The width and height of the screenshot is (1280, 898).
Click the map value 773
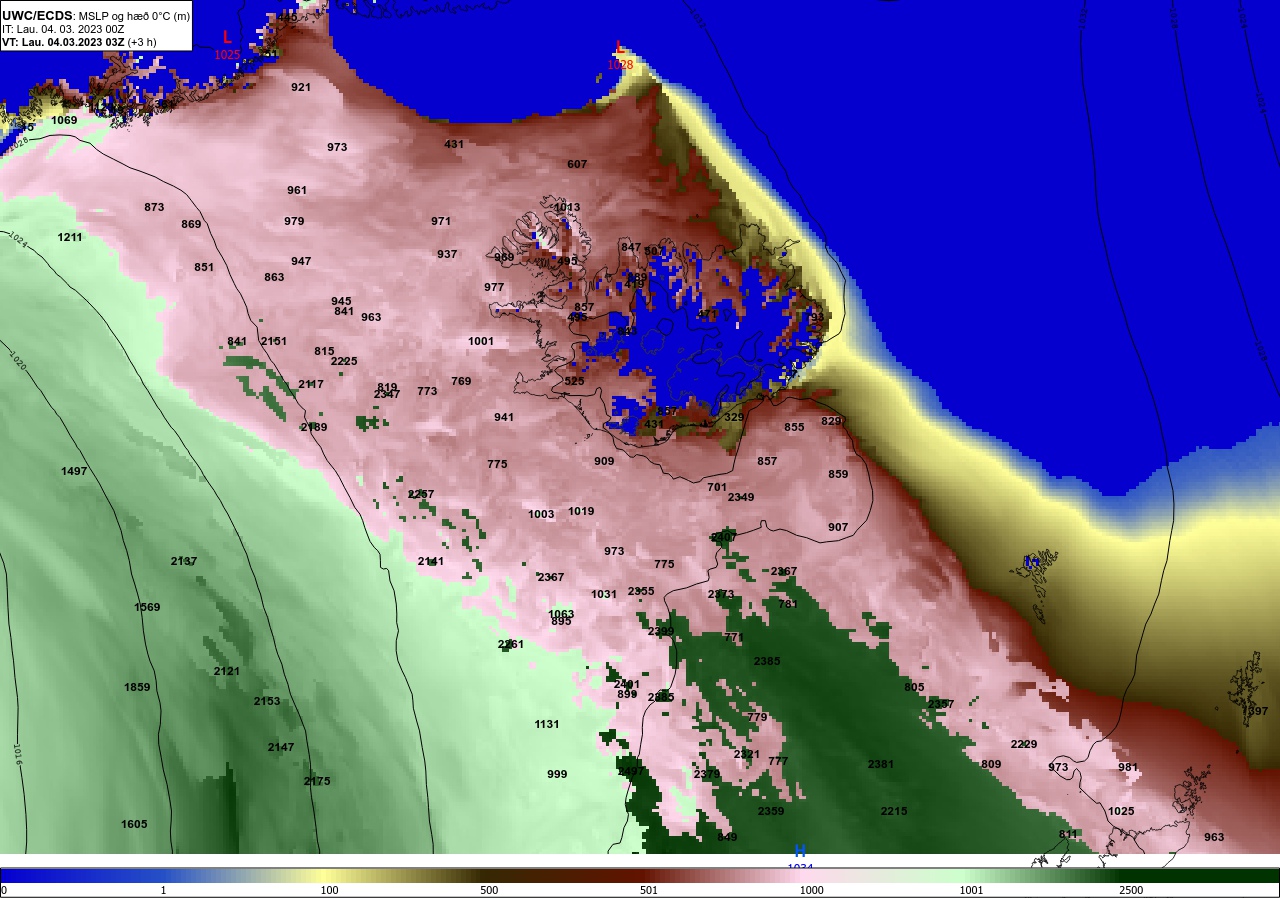pos(427,391)
